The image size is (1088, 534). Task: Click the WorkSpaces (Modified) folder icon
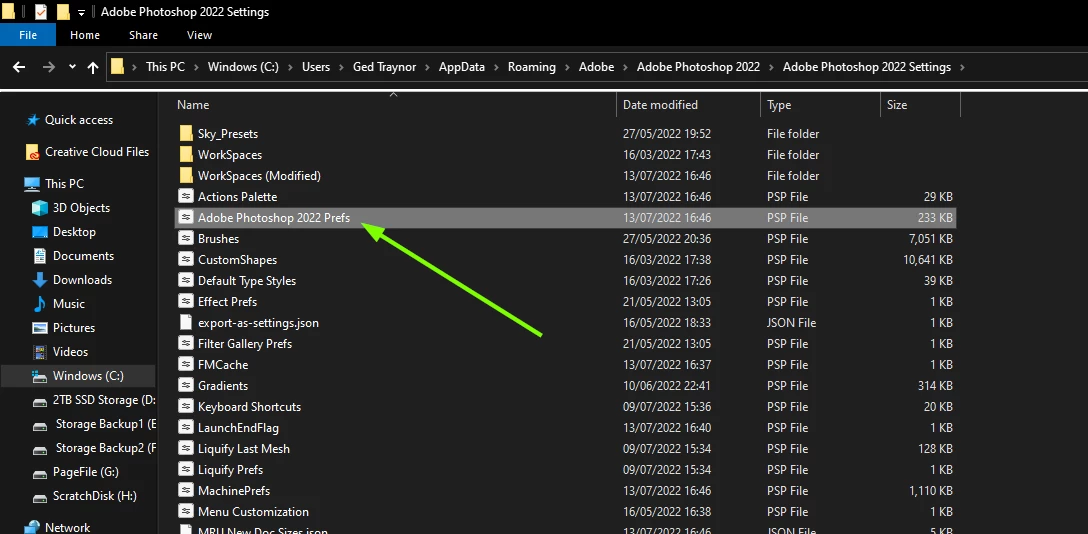(185, 175)
